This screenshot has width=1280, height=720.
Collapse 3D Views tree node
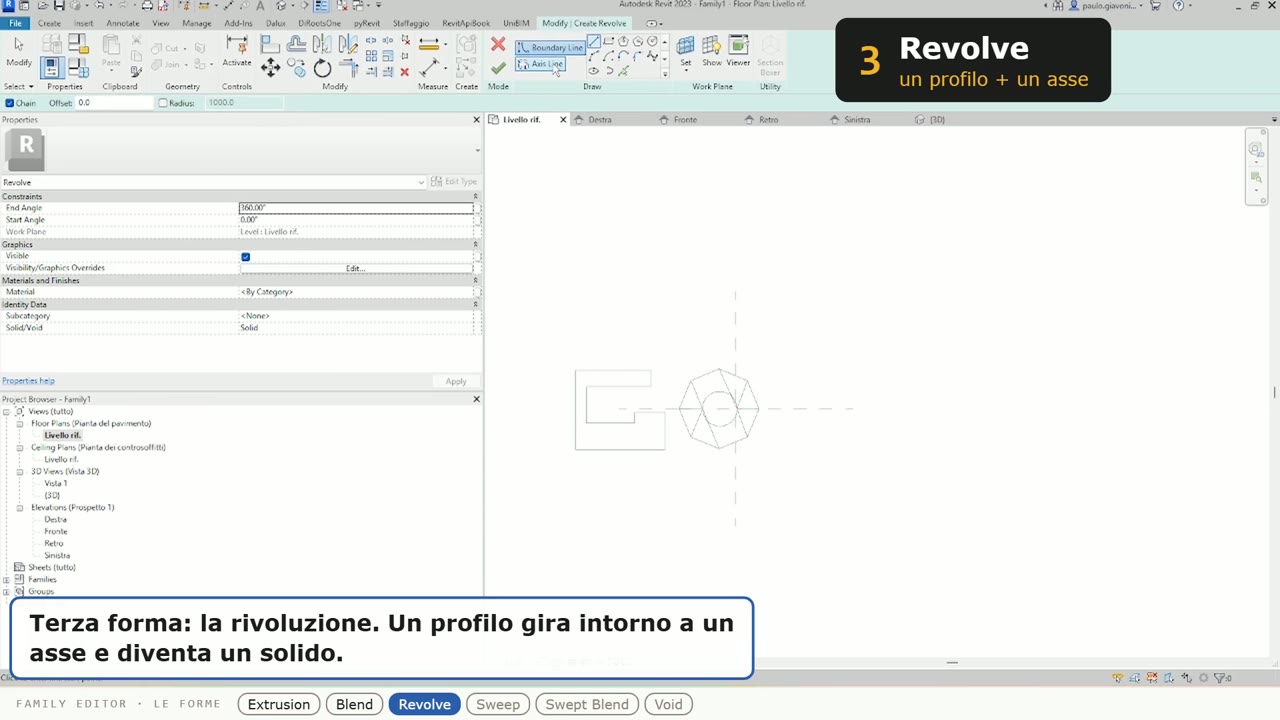[x=19, y=471]
